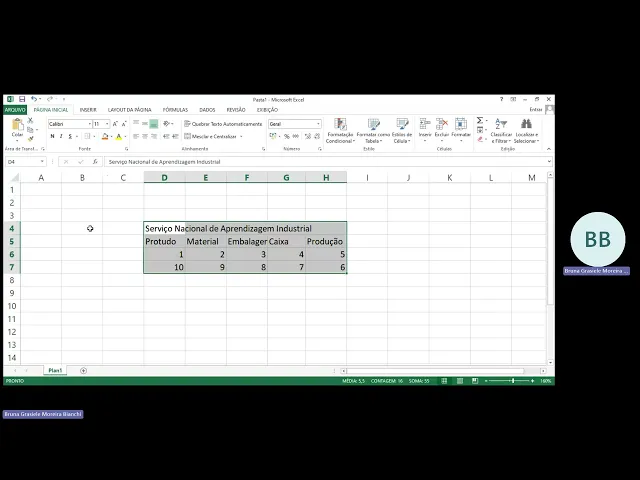Align text to the vertical middle
640x480 pixels.
pos(145,123)
